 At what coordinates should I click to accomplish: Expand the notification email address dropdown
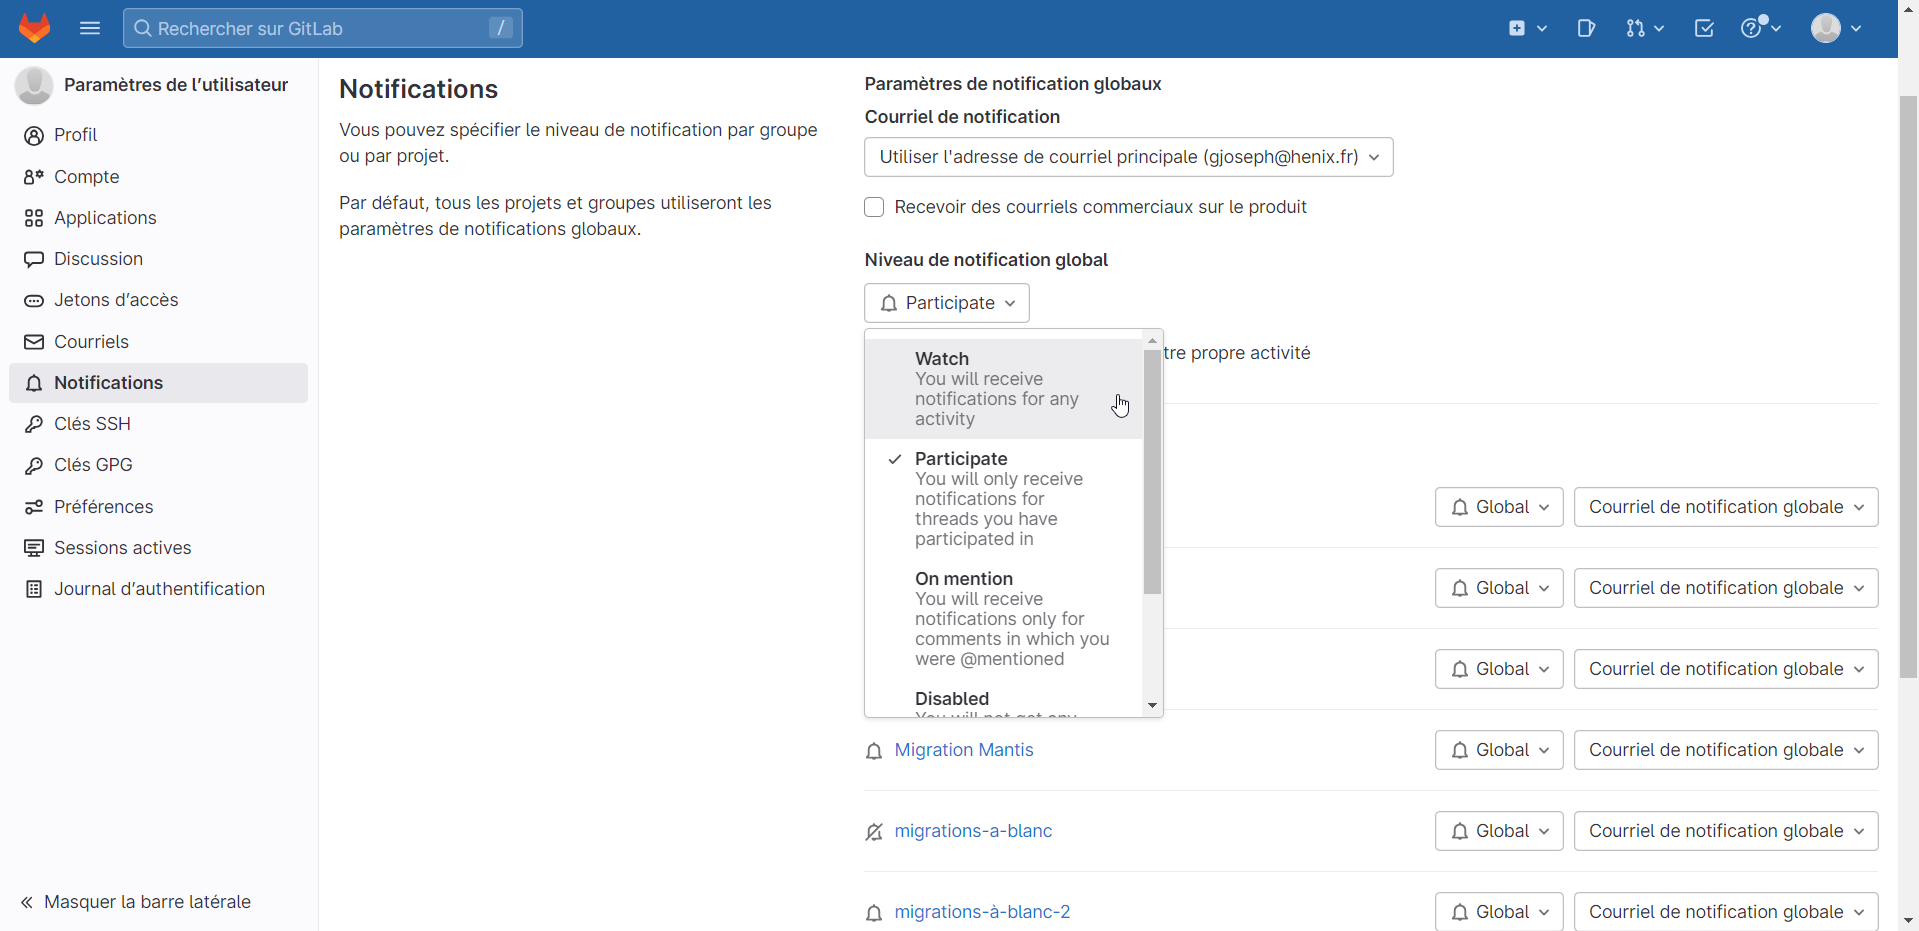(x=1128, y=157)
